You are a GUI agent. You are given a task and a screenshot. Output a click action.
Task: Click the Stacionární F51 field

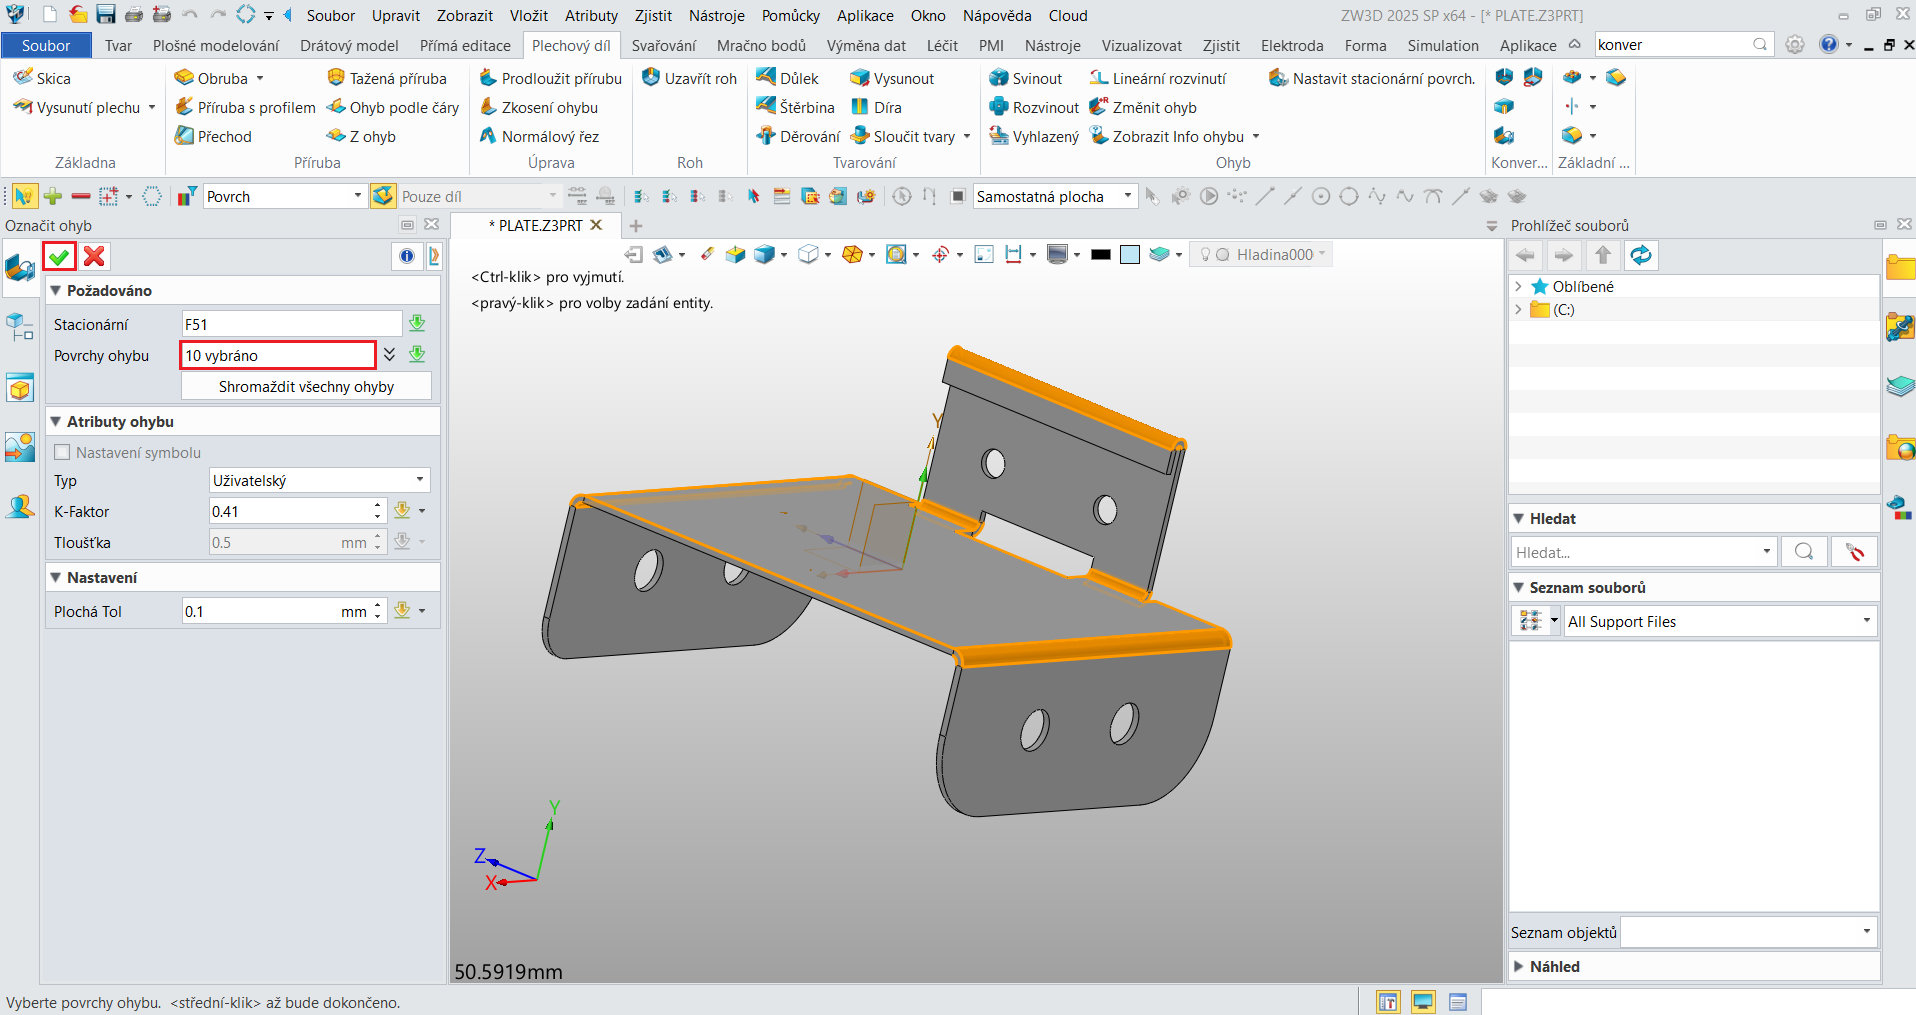click(292, 324)
